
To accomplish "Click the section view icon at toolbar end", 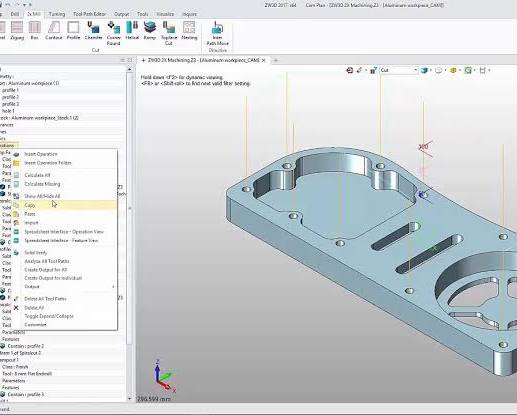I will pyautogui.click(x=482, y=70).
